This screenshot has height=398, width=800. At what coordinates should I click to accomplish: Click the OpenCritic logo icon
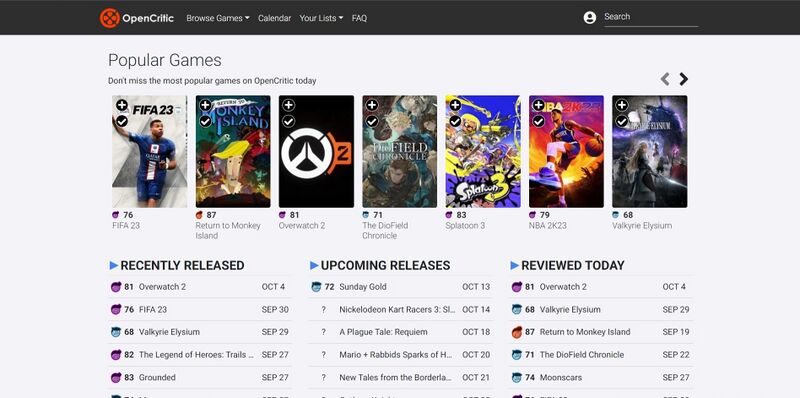[x=110, y=18]
